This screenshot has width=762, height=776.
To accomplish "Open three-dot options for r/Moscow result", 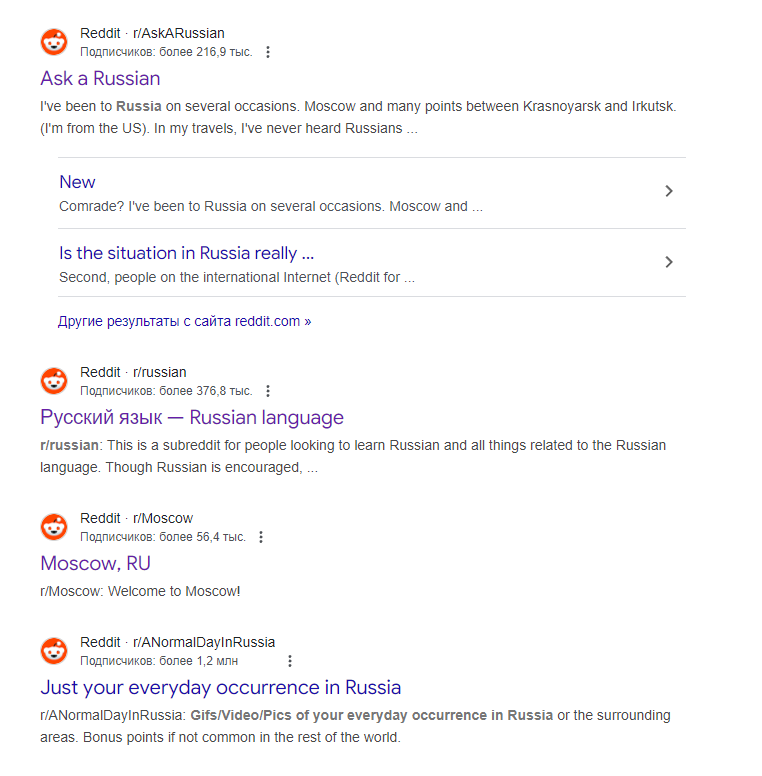I will point(261,537).
